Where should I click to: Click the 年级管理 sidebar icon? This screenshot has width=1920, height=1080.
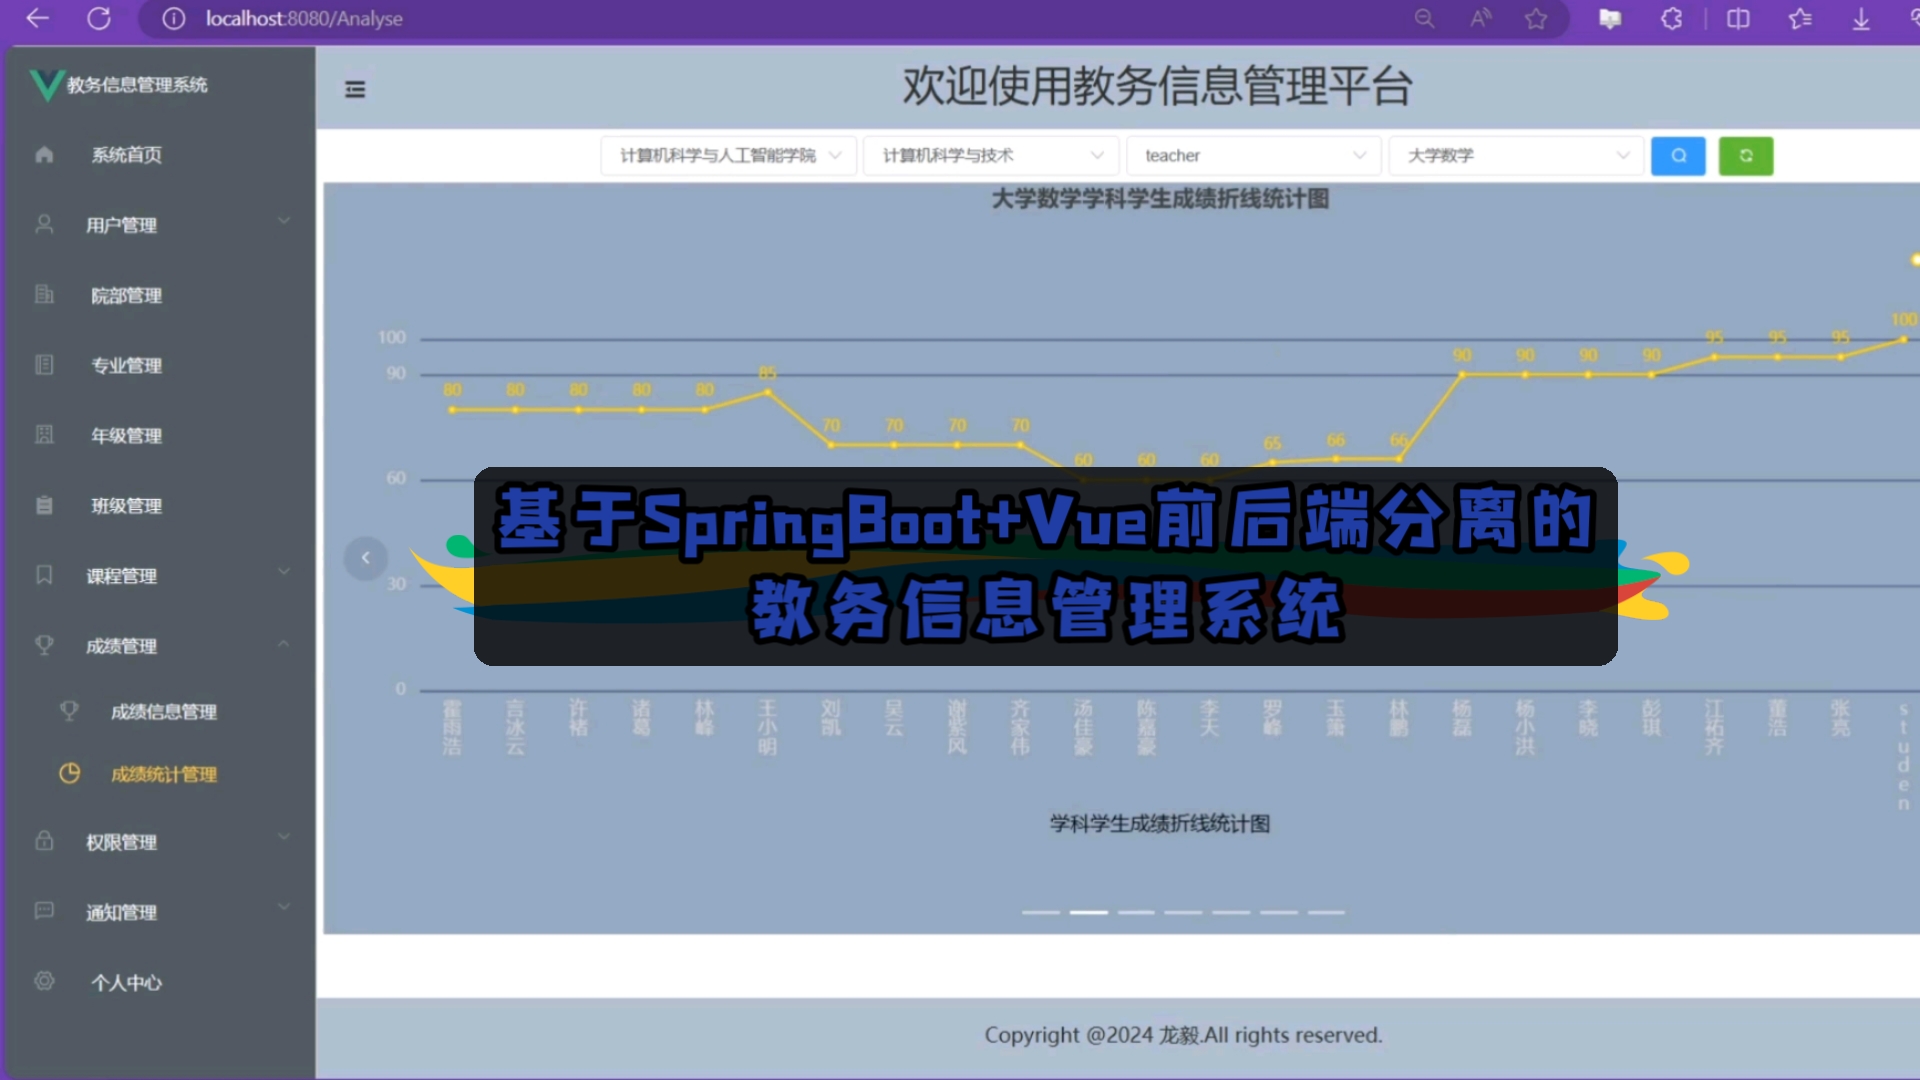pos(44,435)
